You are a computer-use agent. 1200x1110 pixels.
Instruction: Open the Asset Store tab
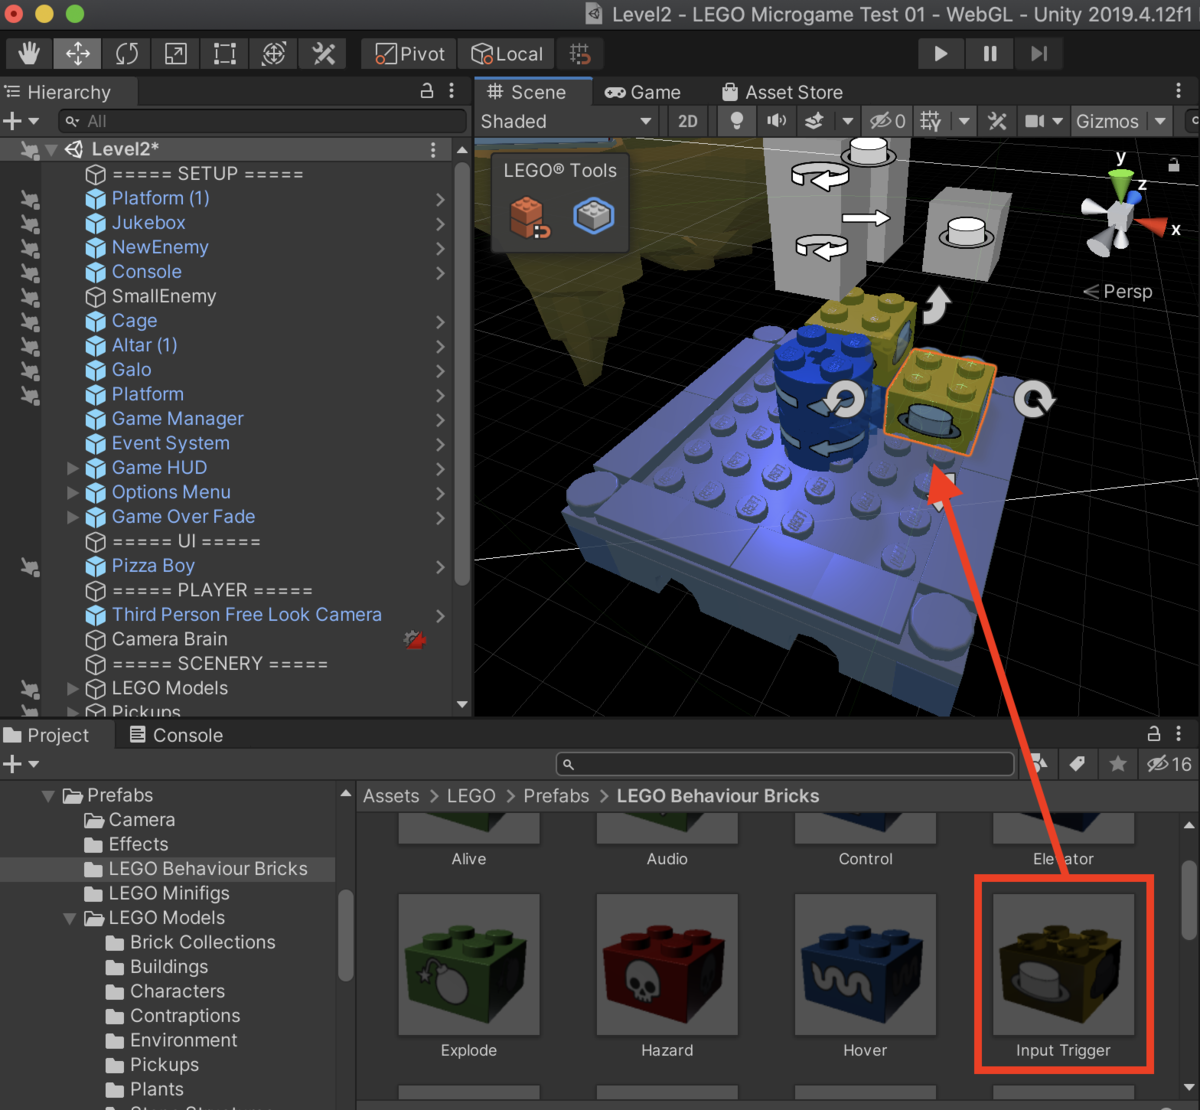pyautogui.click(x=782, y=92)
